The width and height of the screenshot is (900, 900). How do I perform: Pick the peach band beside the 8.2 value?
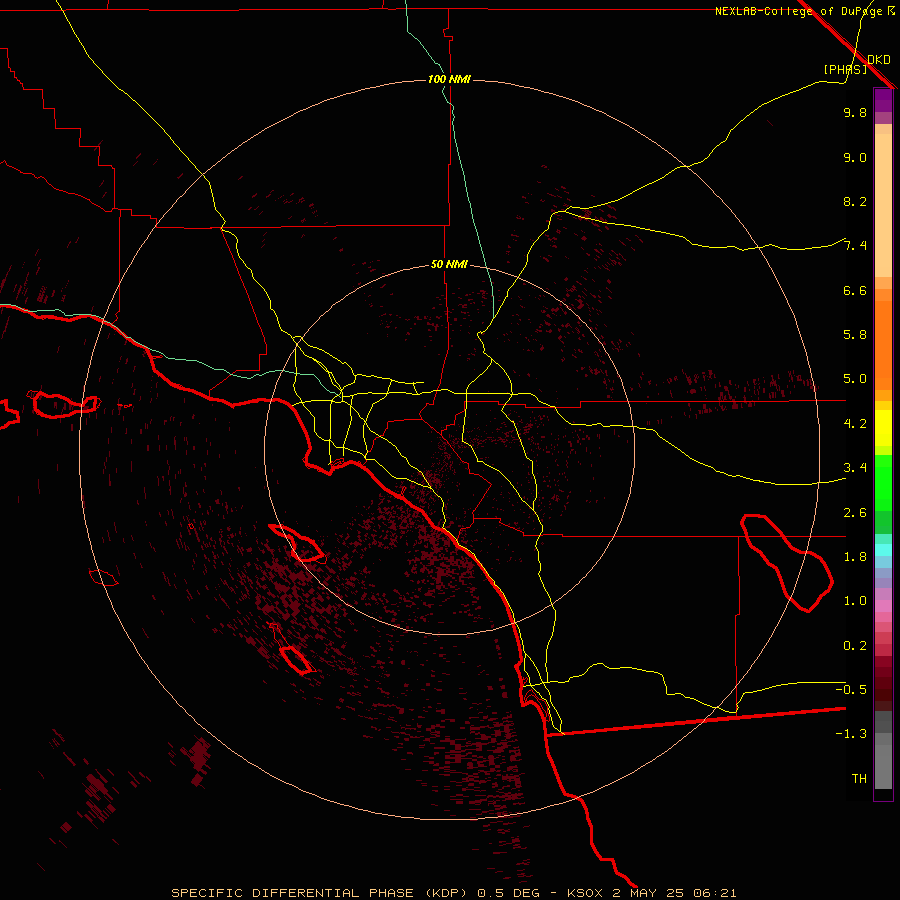pos(883,205)
